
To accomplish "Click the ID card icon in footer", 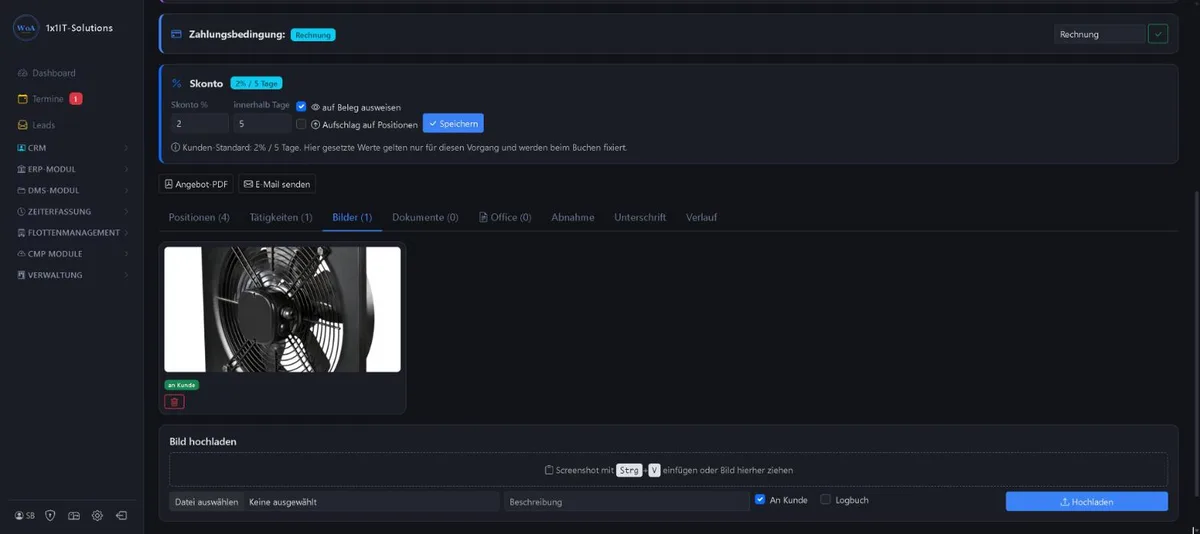I will (74, 516).
